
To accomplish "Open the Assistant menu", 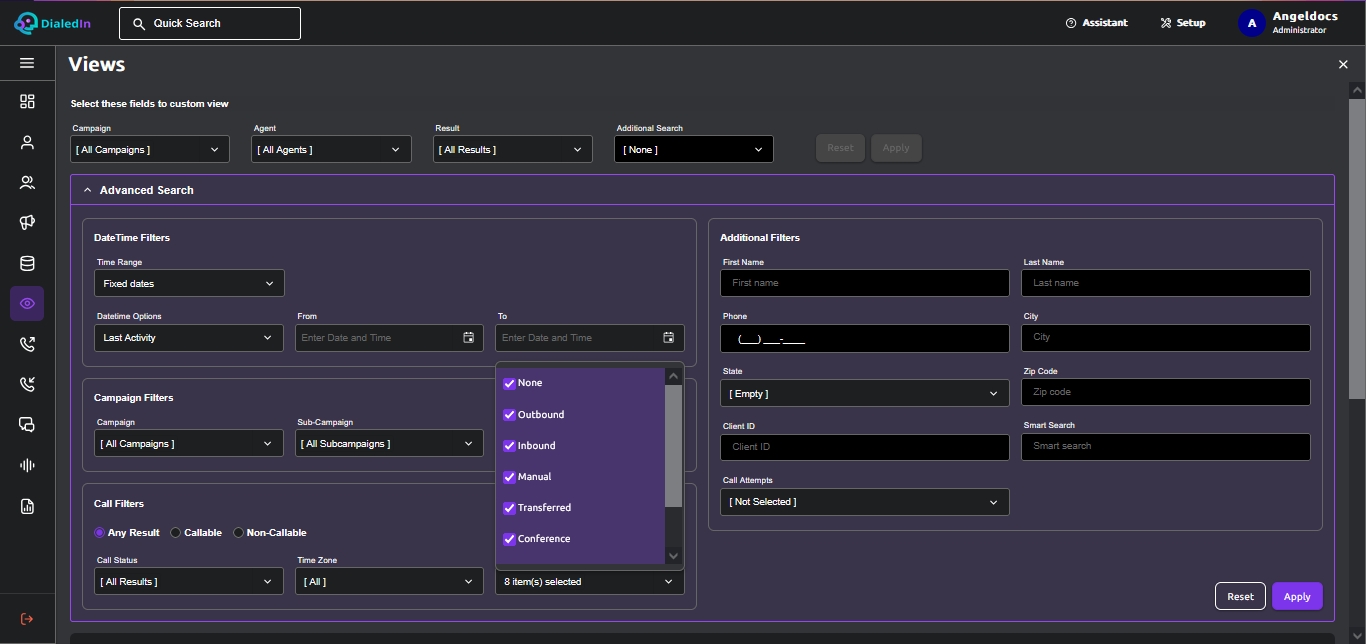I will coord(1097,23).
